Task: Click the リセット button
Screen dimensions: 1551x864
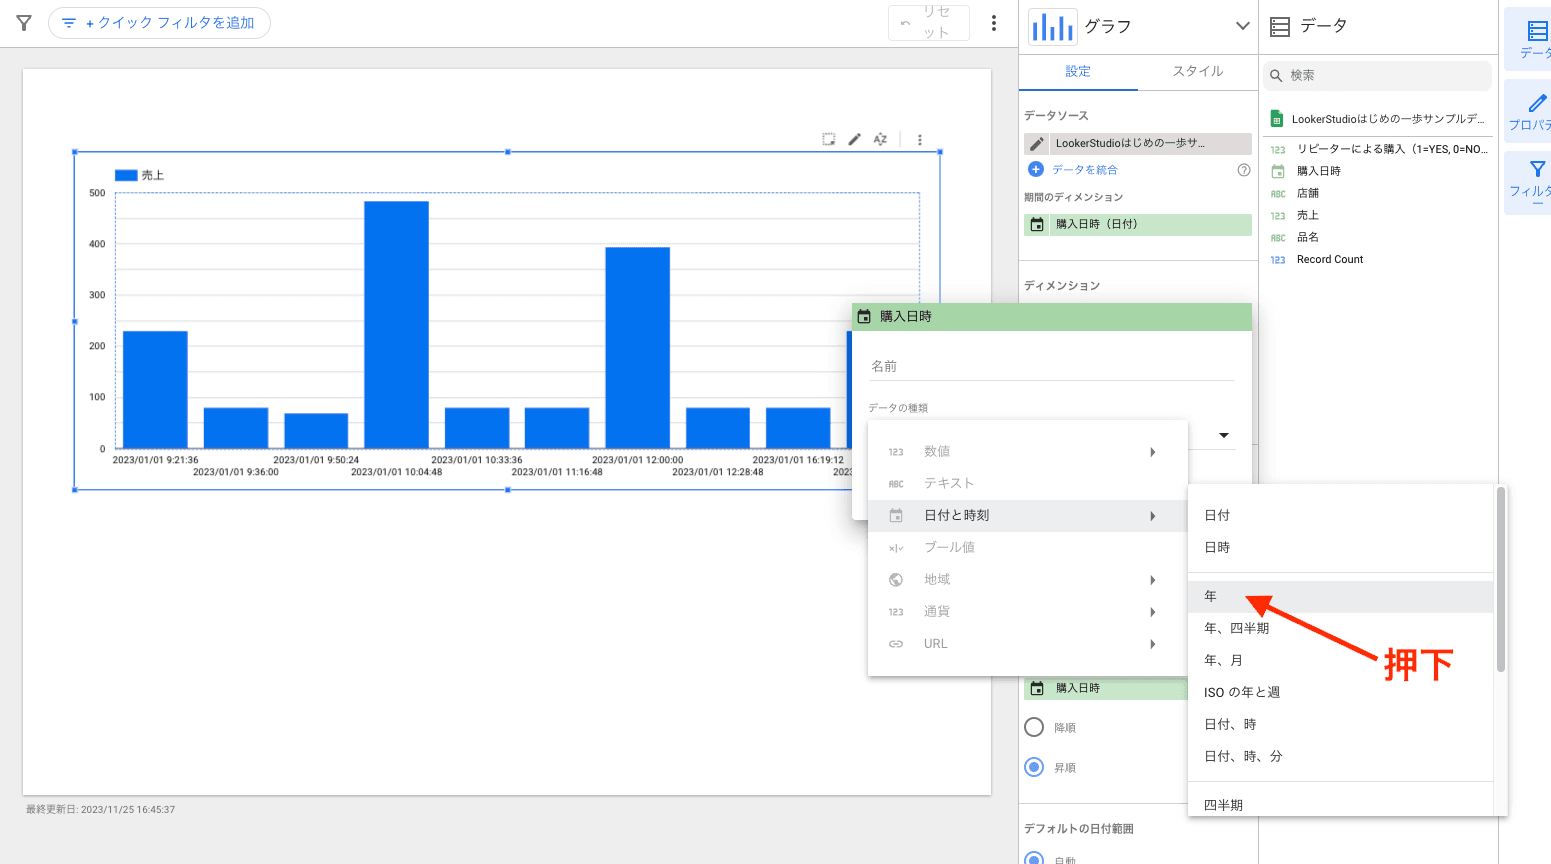Action: pos(928,23)
